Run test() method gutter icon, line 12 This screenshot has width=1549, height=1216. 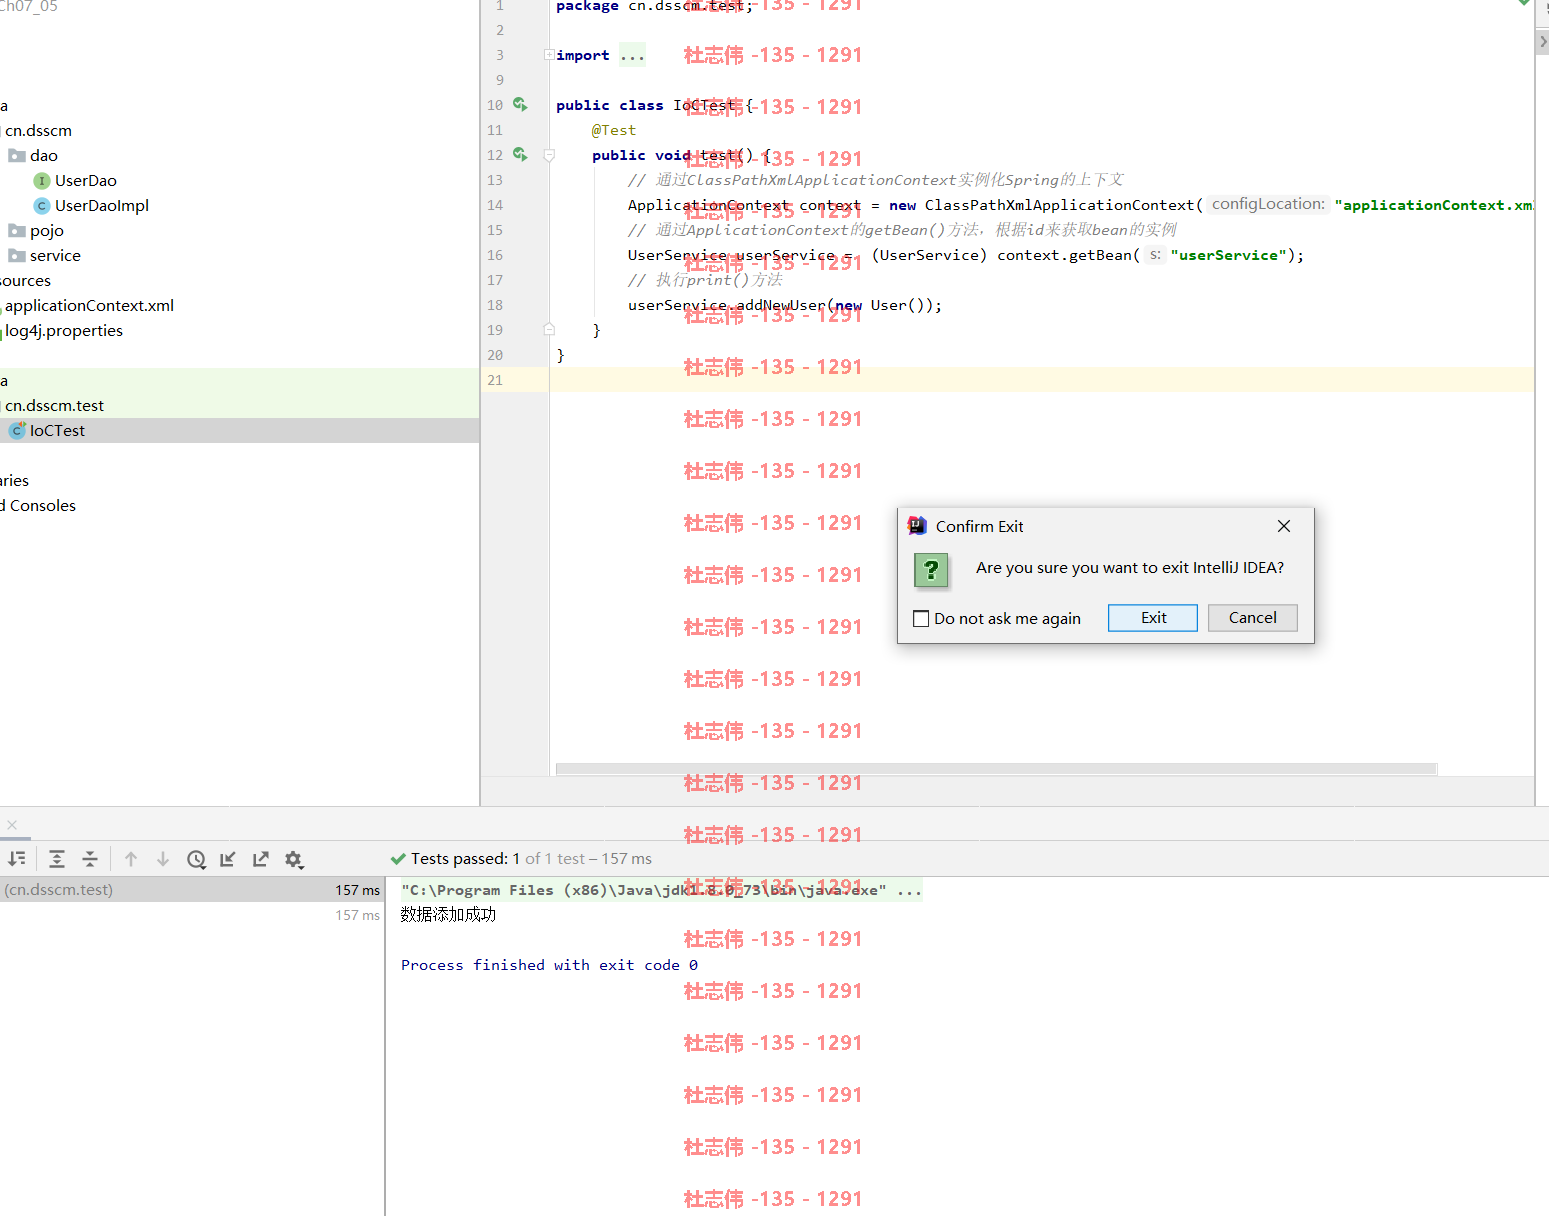[520, 154]
